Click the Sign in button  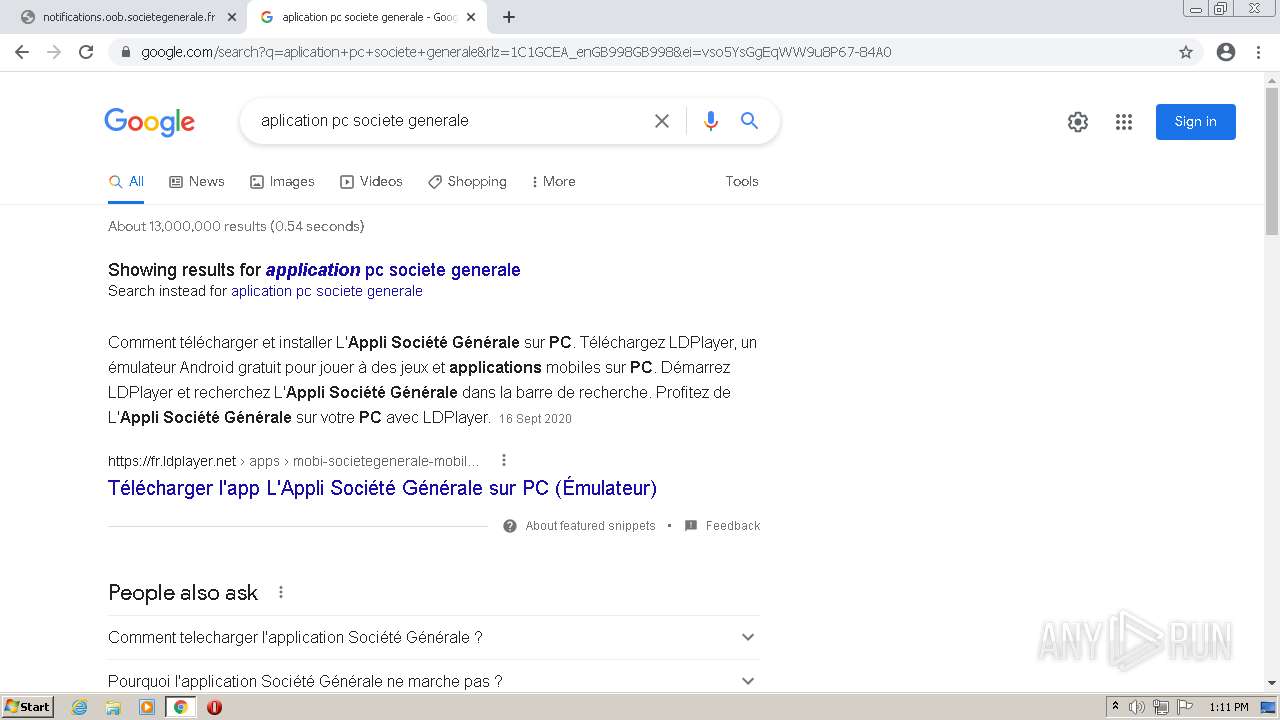tap(1196, 122)
